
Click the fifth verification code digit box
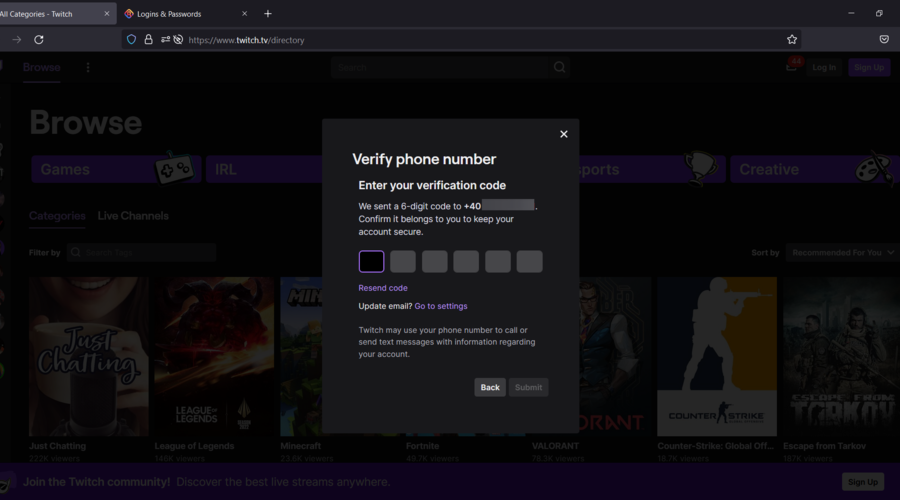498,261
